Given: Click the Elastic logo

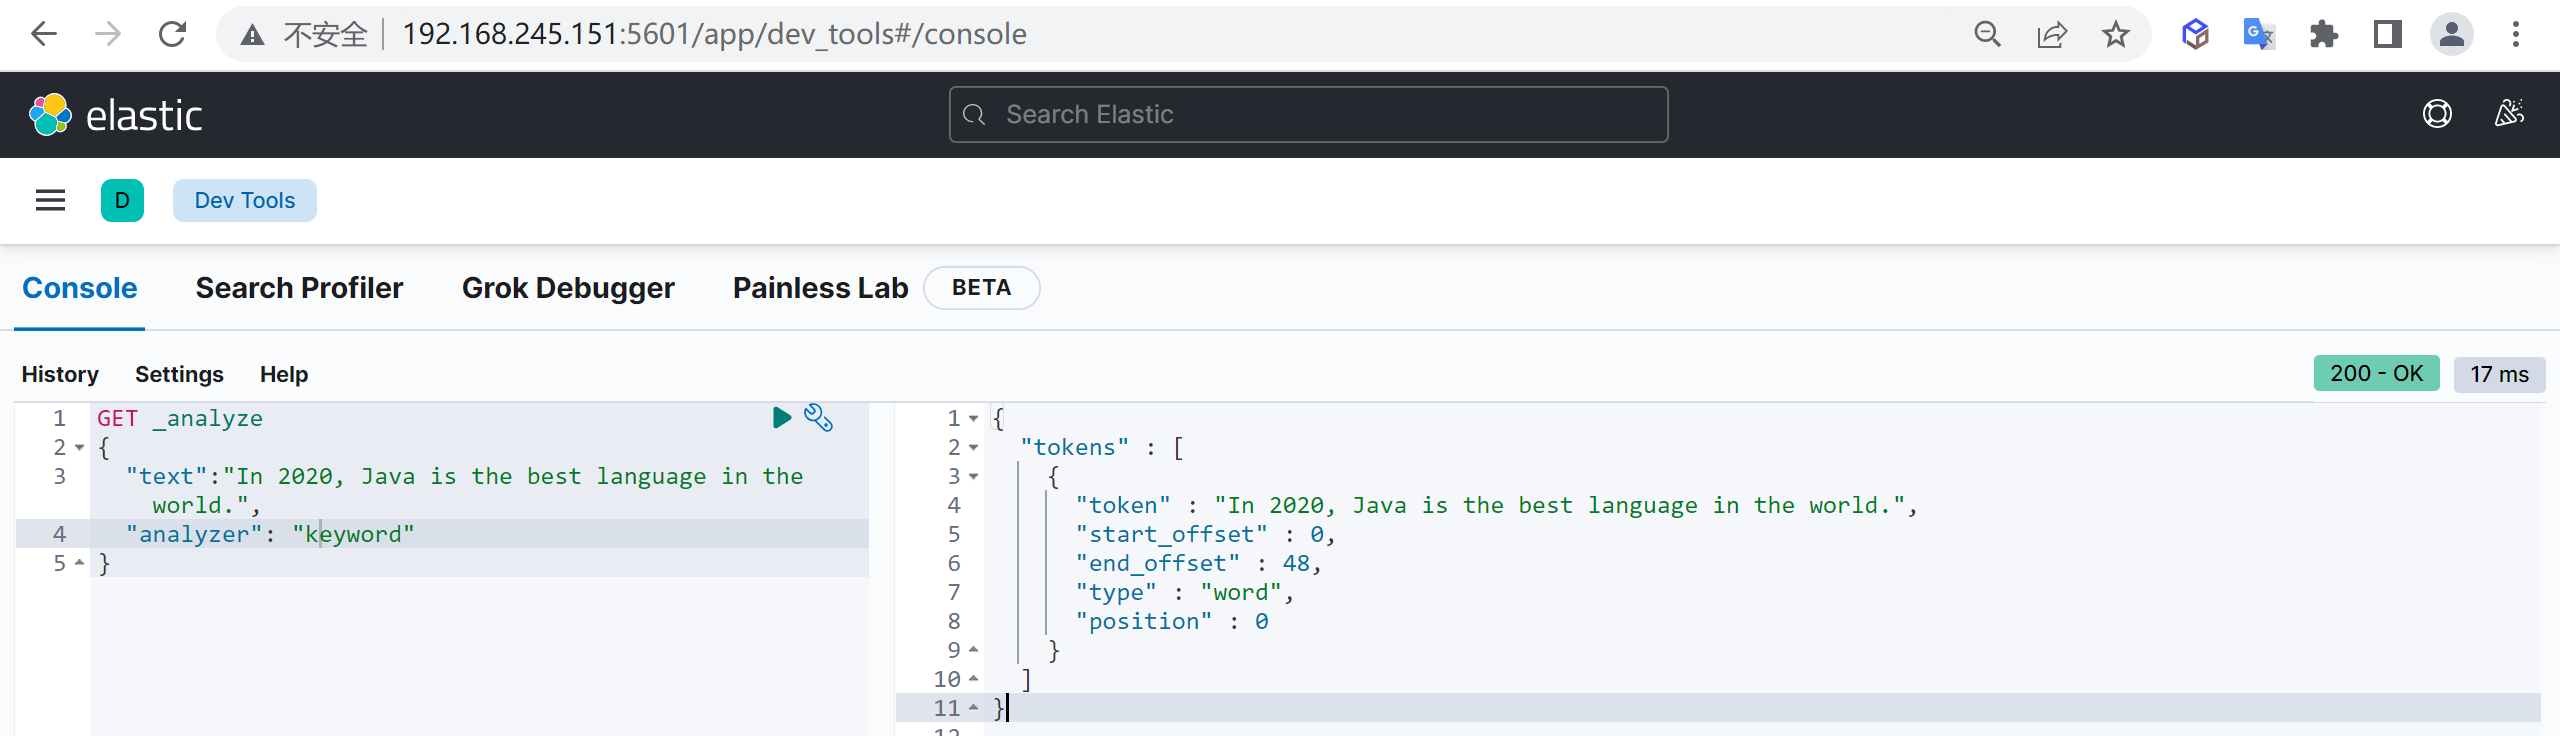Looking at the screenshot, I should pyautogui.click(x=116, y=115).
